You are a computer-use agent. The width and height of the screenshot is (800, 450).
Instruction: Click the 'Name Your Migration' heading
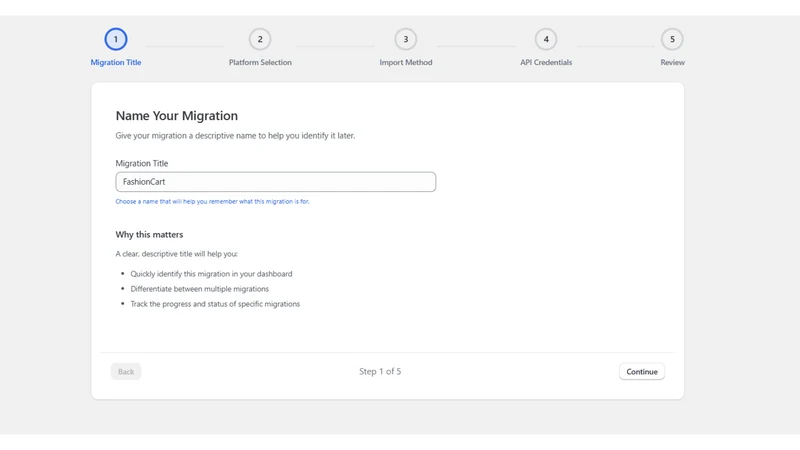point(177,116)
